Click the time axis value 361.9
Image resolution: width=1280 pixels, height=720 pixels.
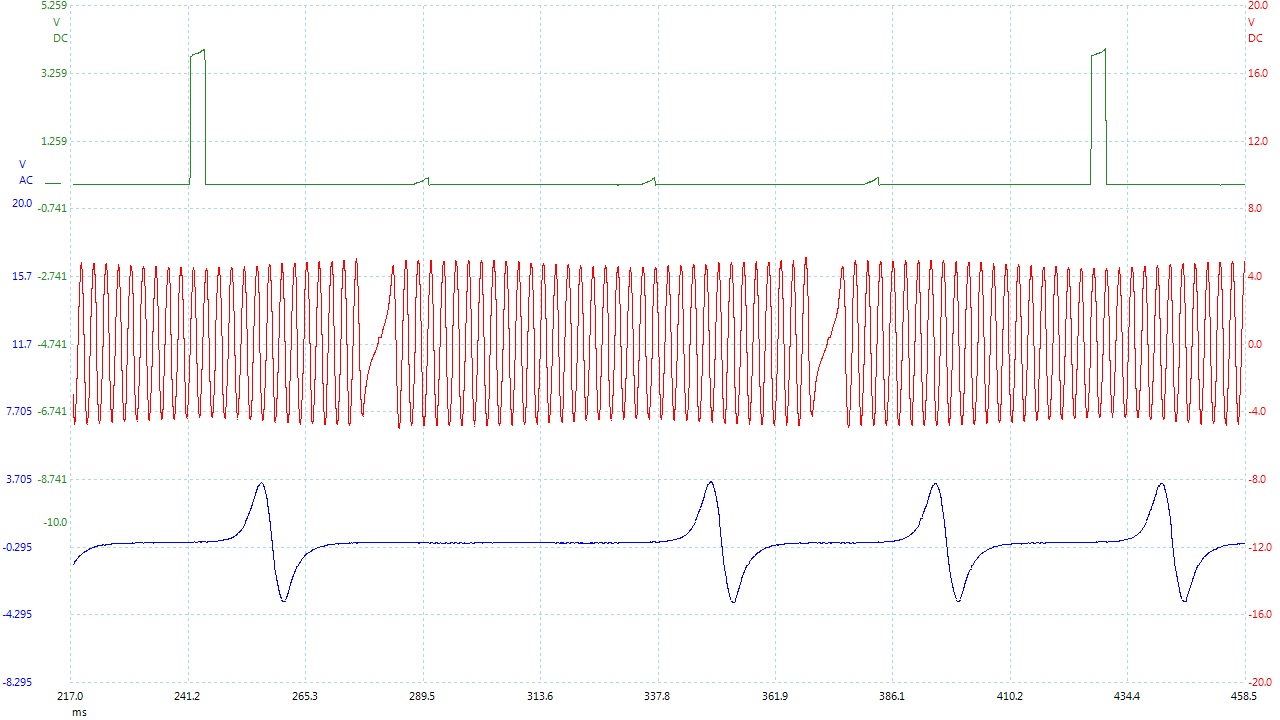[x=775, y=697]
